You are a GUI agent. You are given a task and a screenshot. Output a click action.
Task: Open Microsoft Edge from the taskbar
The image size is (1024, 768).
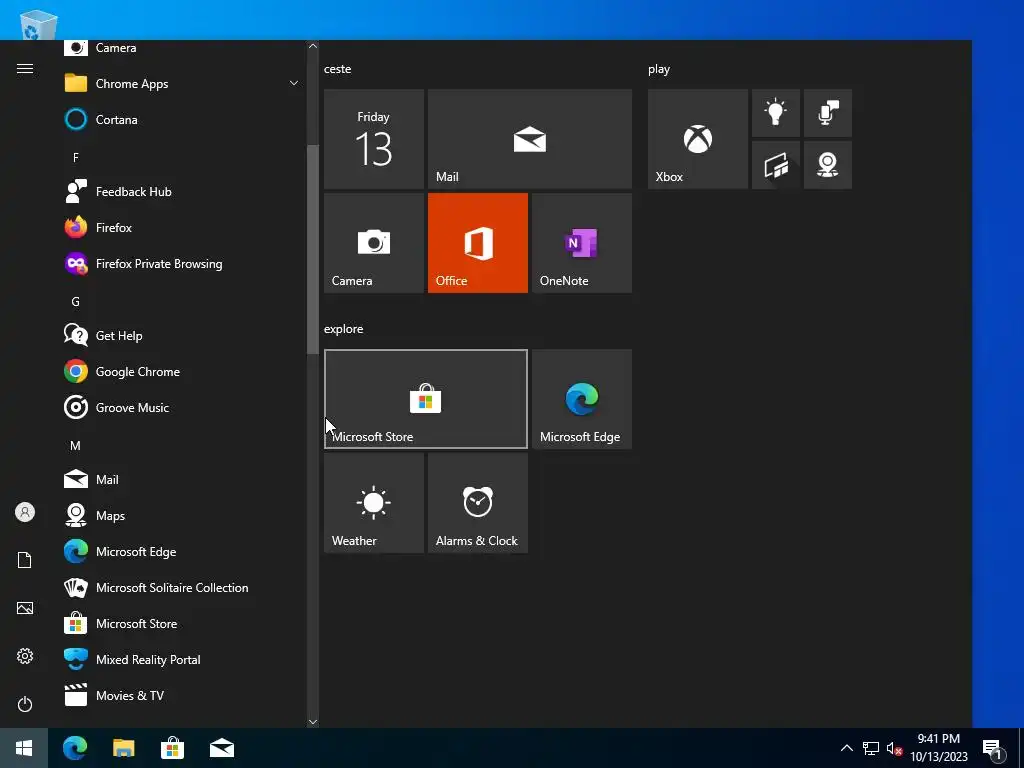click(x=74, y=748)
